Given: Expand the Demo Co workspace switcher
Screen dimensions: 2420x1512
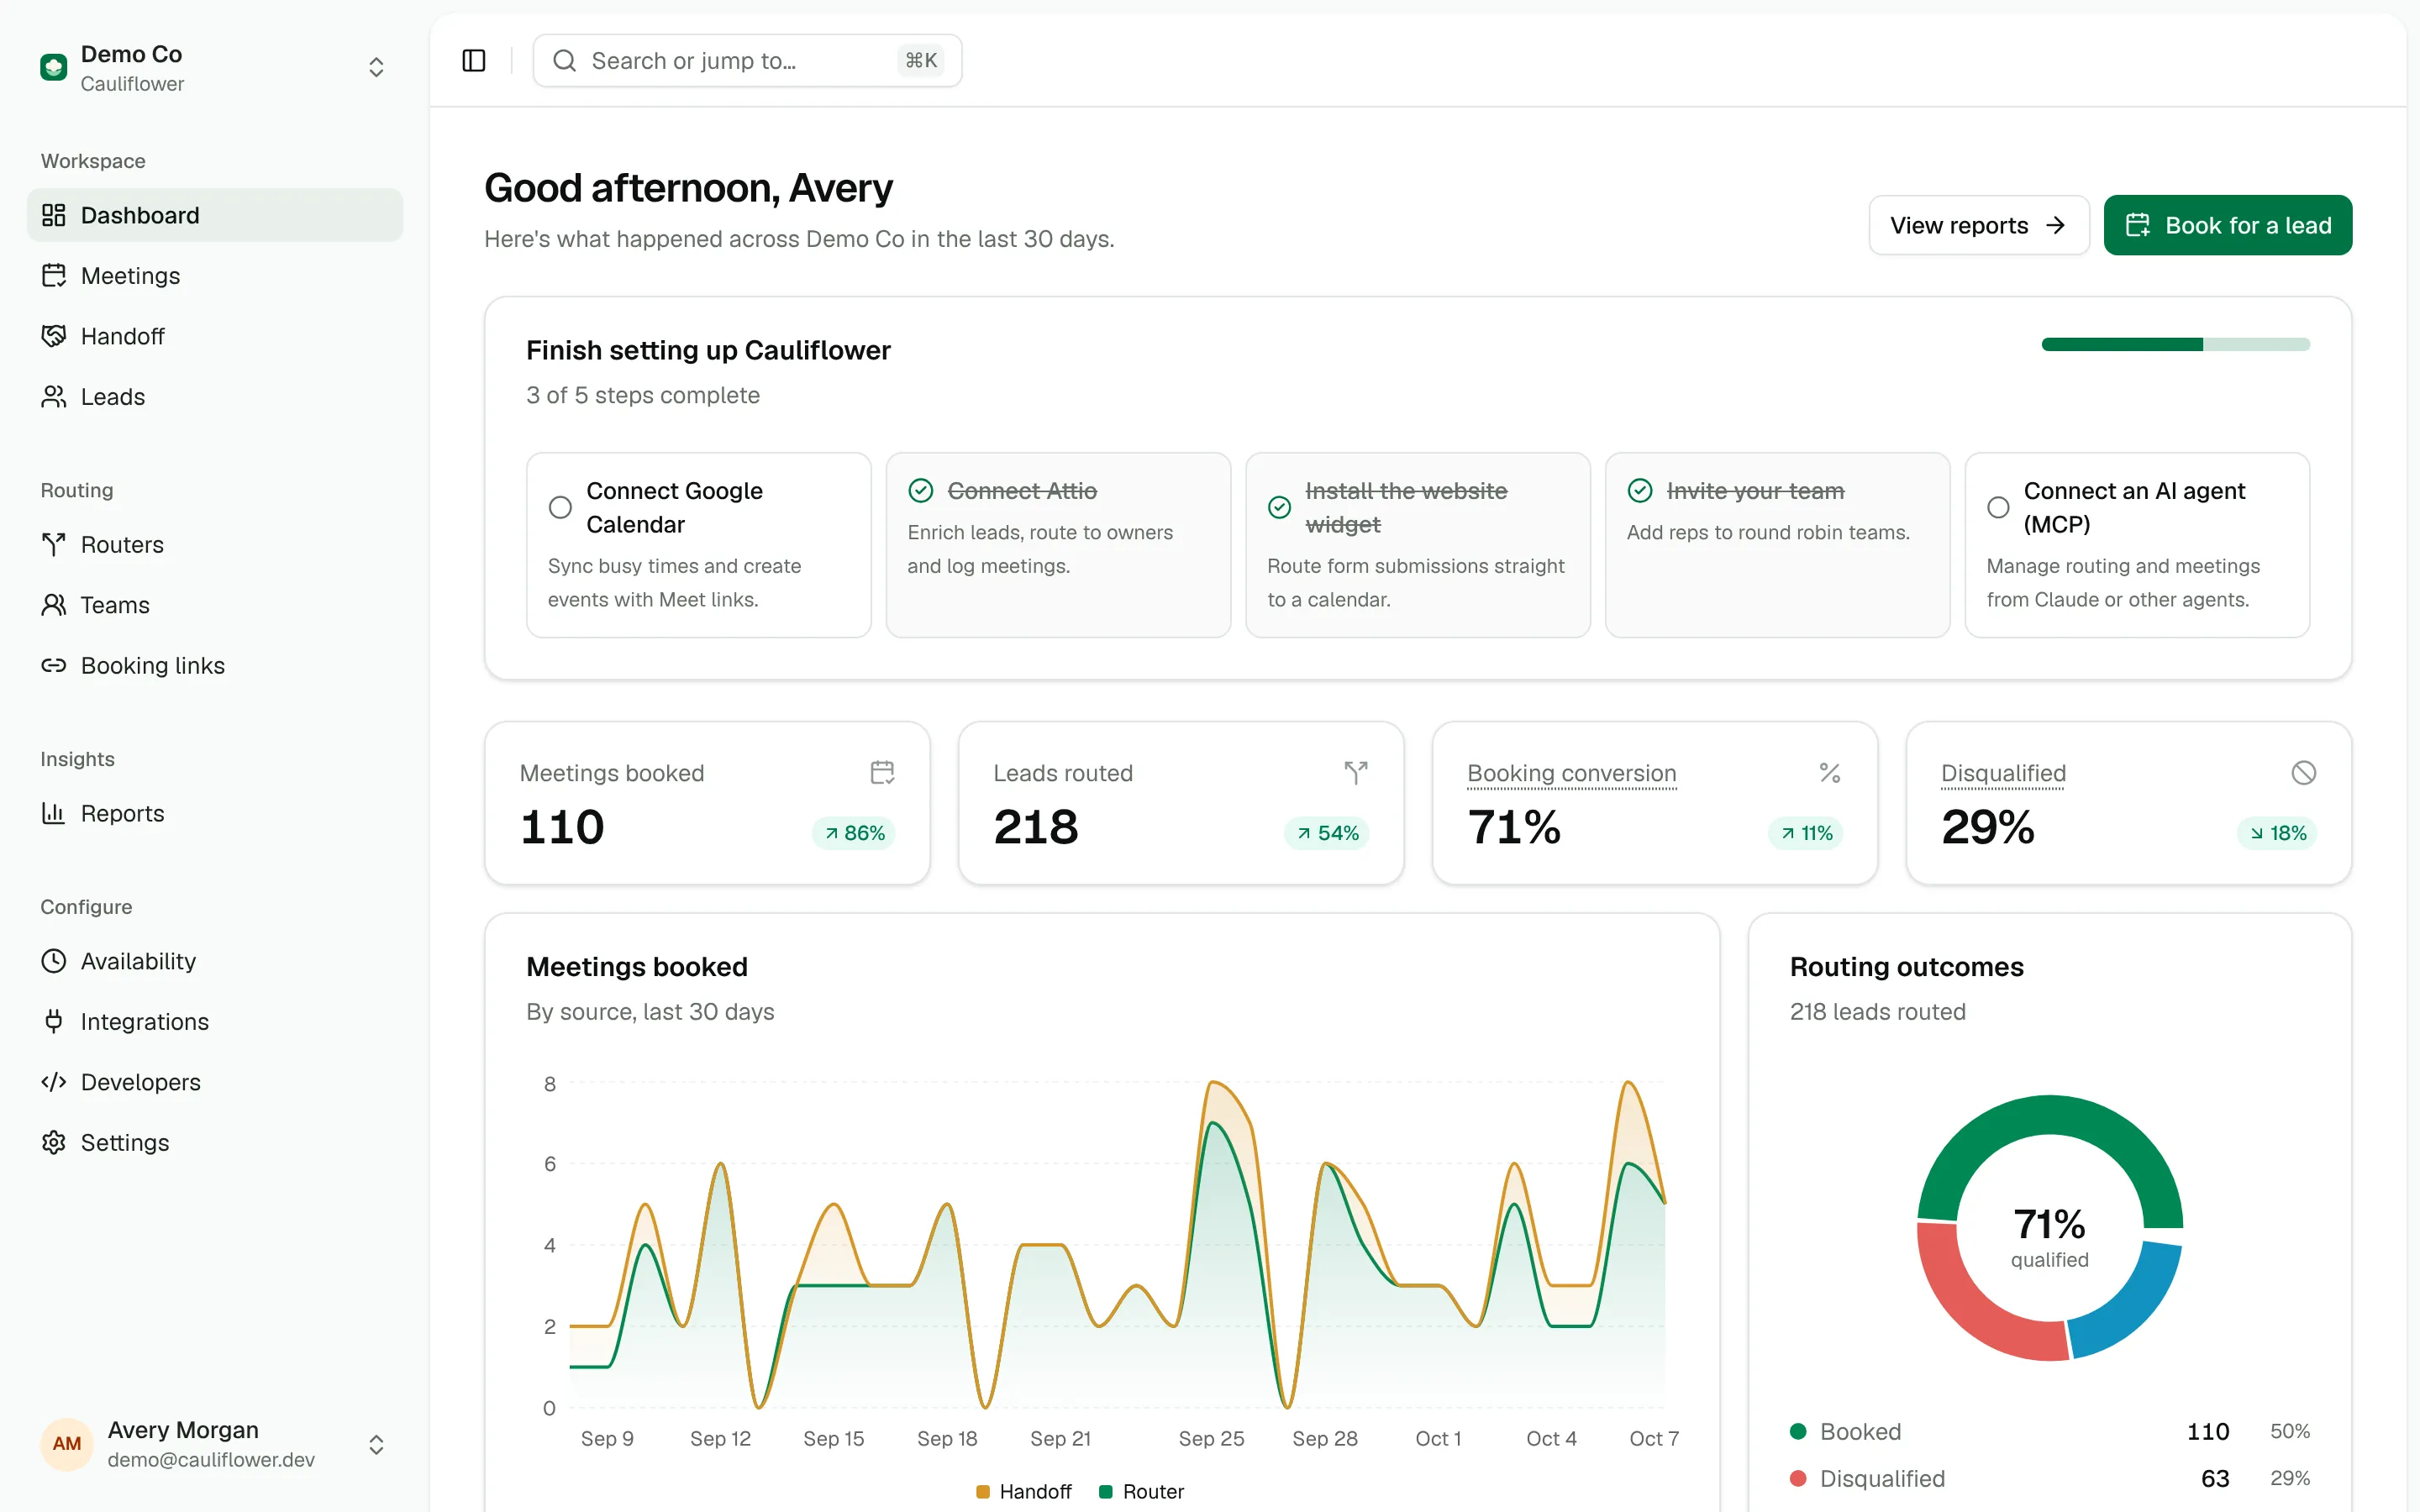Looking at the screenshot, I should (x=376, y=67).
